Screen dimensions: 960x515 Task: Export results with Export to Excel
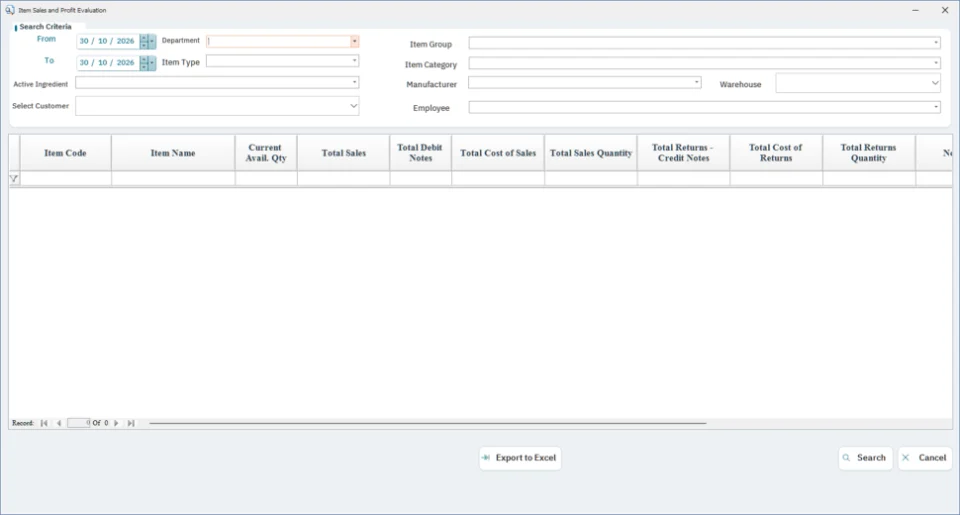[x=520, y=458]
